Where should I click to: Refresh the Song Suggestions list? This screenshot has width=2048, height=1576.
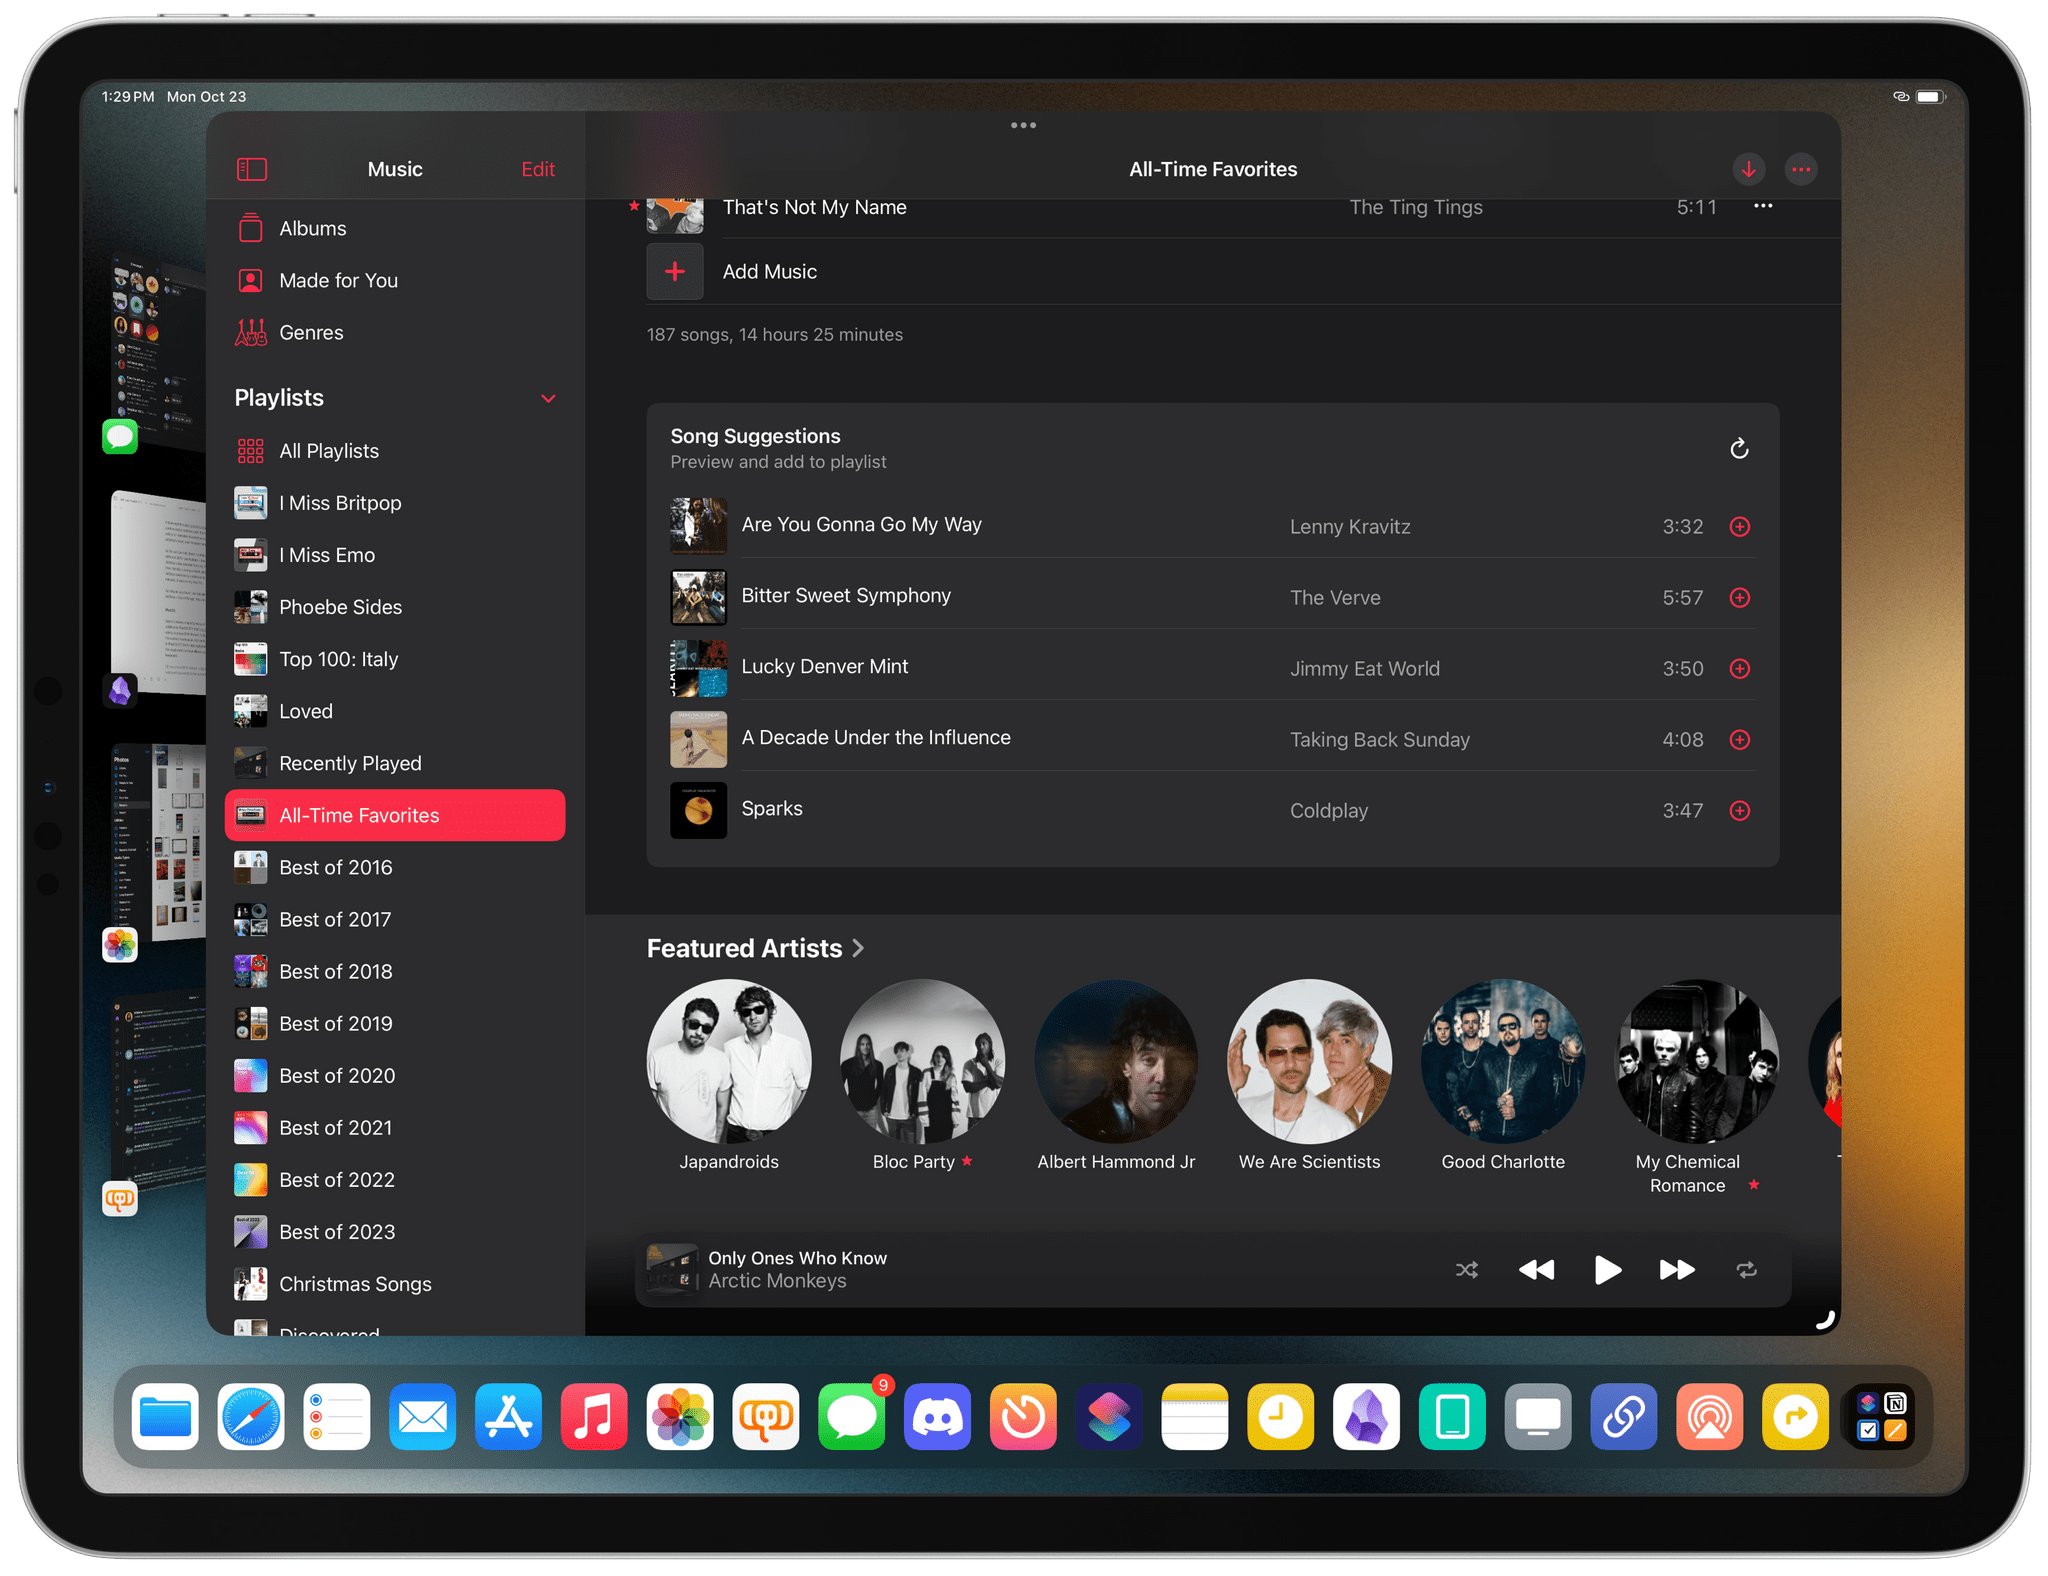pyautogui.click(x=1739, y=449)
